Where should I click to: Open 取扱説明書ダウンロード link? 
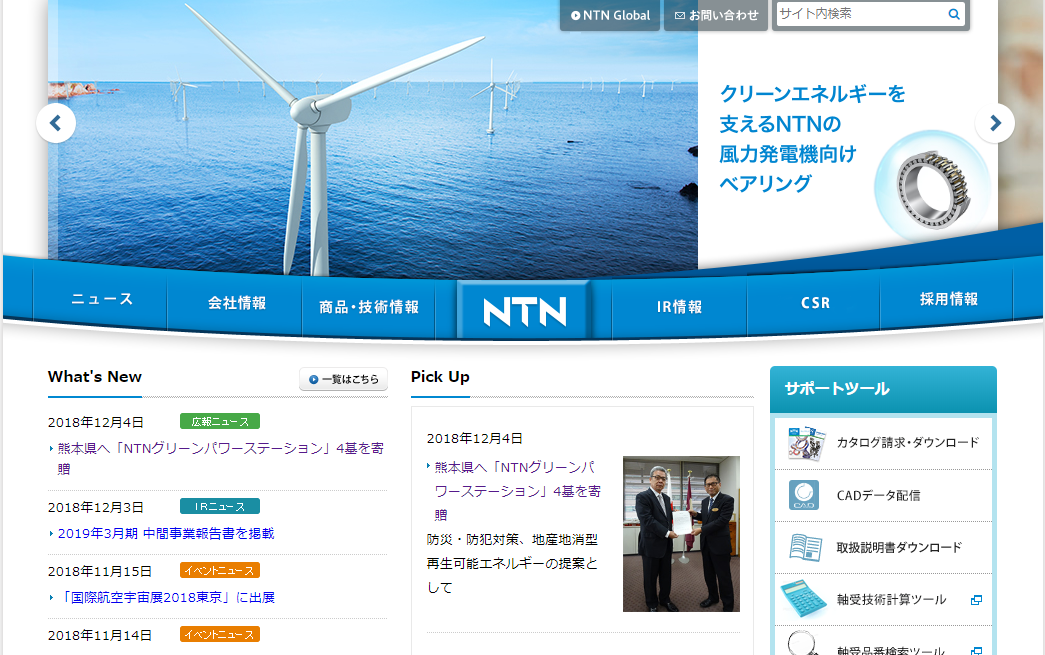point(899,548)
